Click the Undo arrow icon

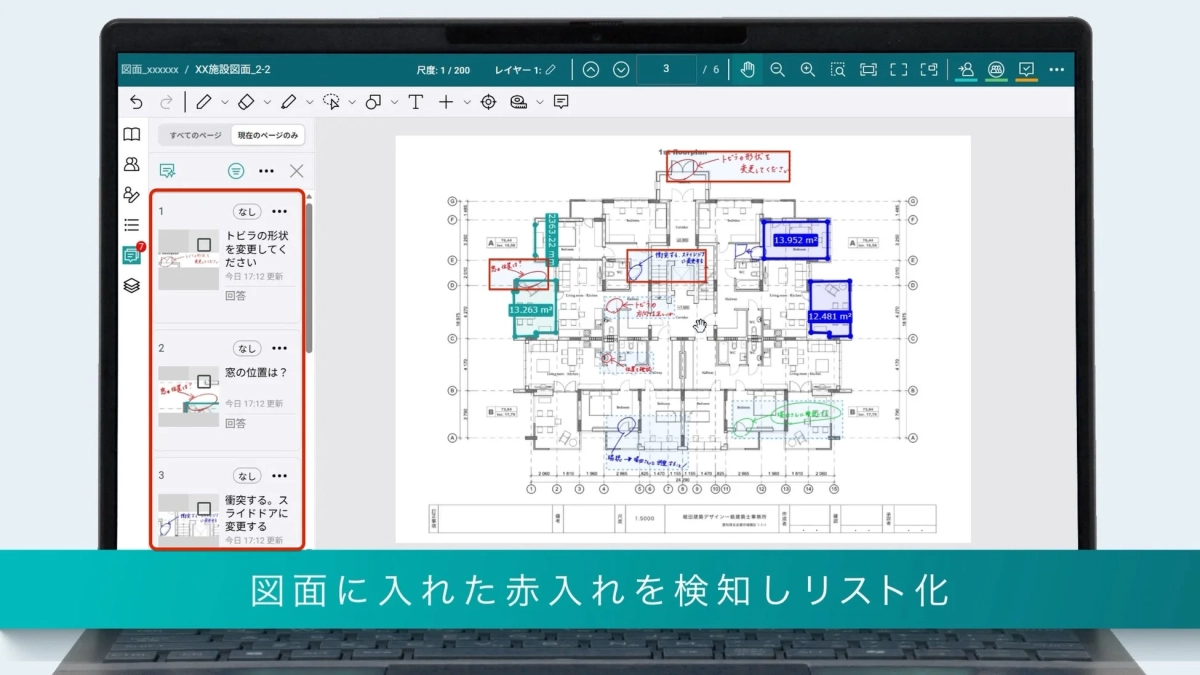[x=137, y=102]
